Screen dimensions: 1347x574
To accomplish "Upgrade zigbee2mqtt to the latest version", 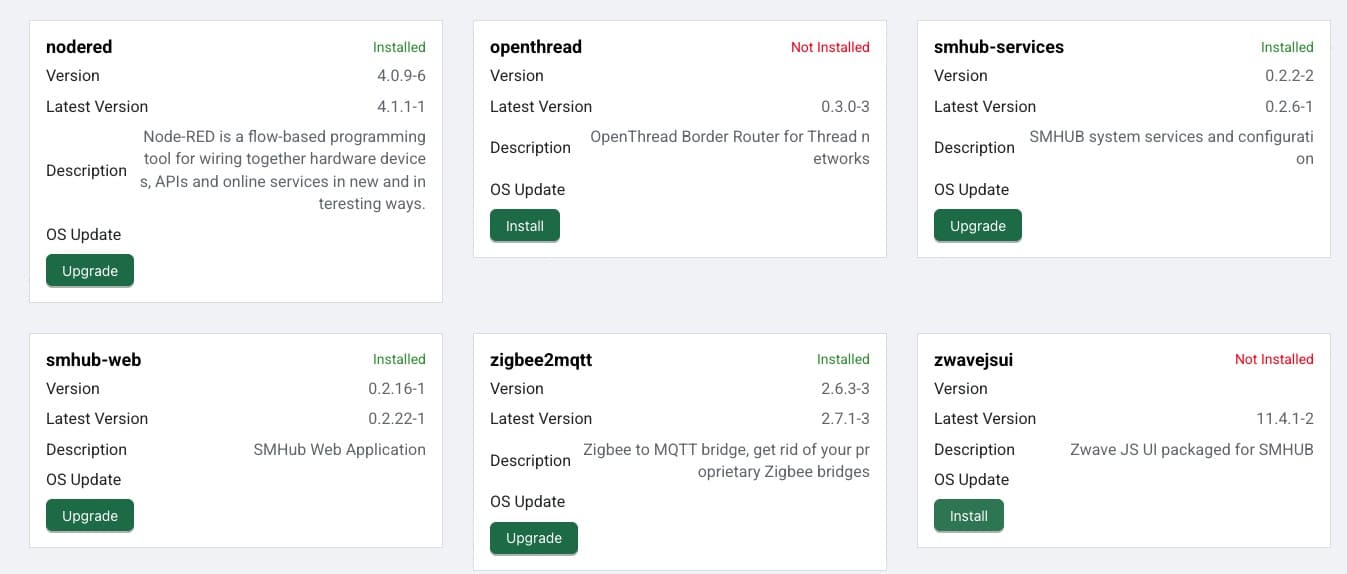I will [533, 538].
